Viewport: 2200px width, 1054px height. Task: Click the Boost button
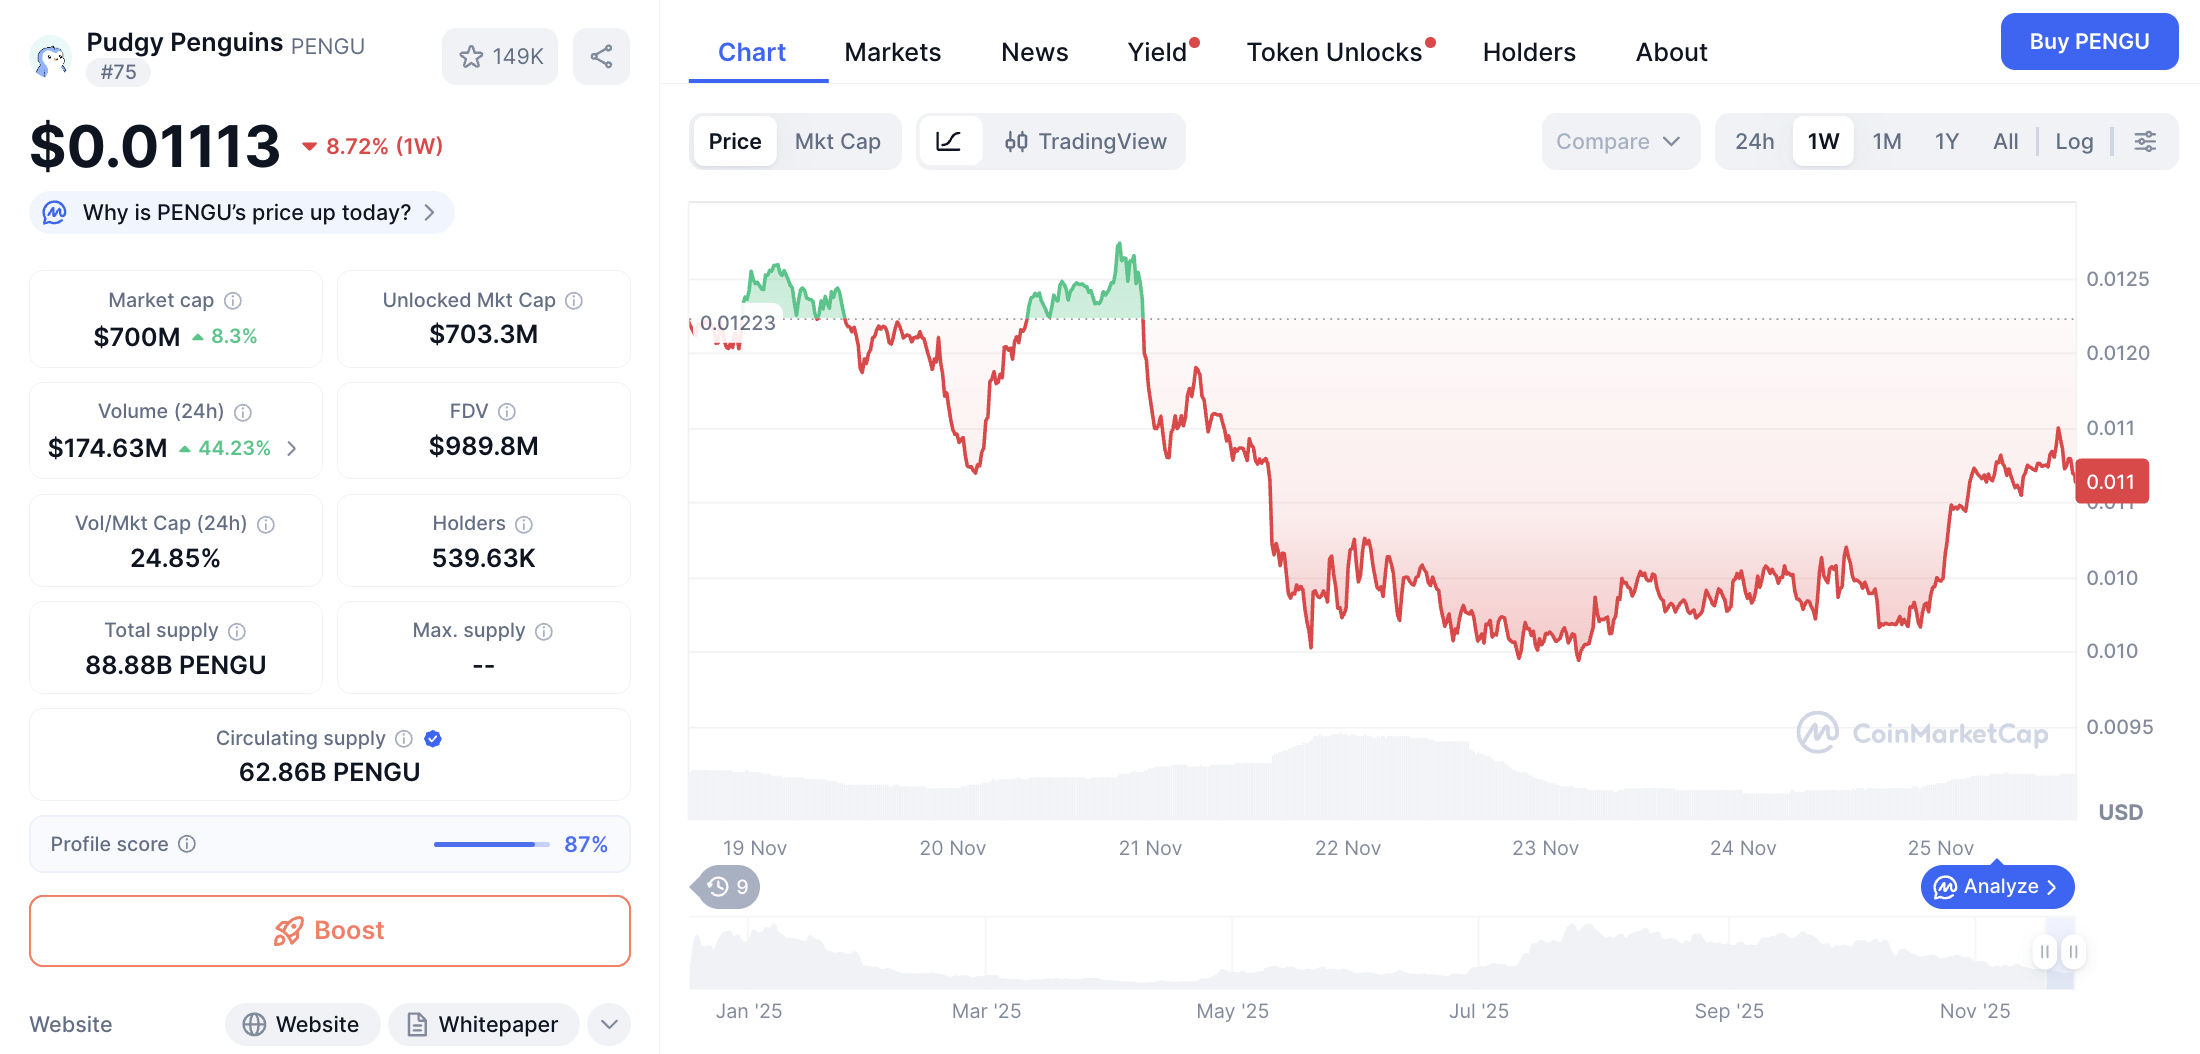[330, 931]
